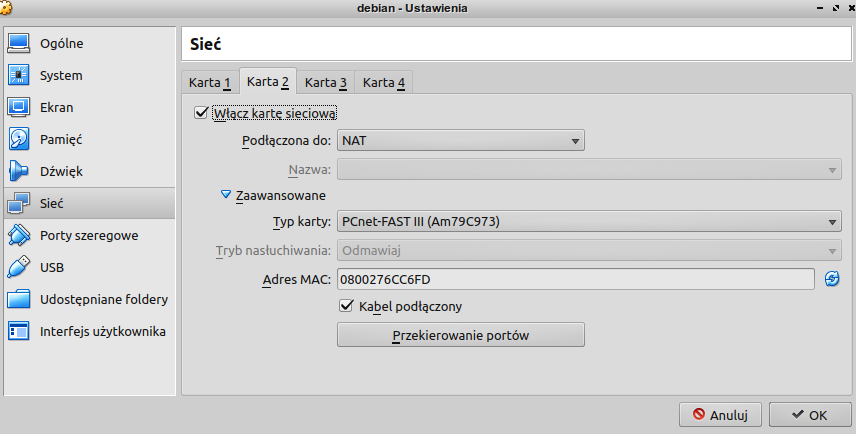Go to Interfejs użytkownika label
856x434 pixels.
coord(103,331)
